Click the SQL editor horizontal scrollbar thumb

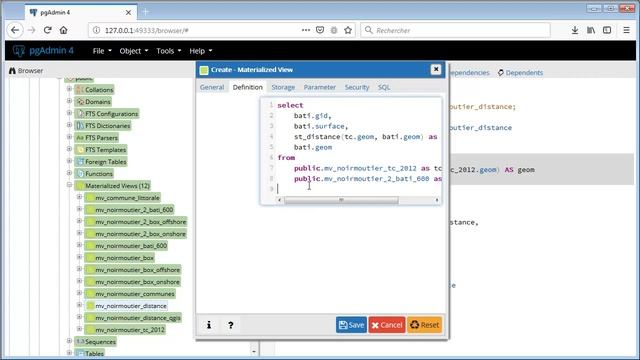(341, 200)
